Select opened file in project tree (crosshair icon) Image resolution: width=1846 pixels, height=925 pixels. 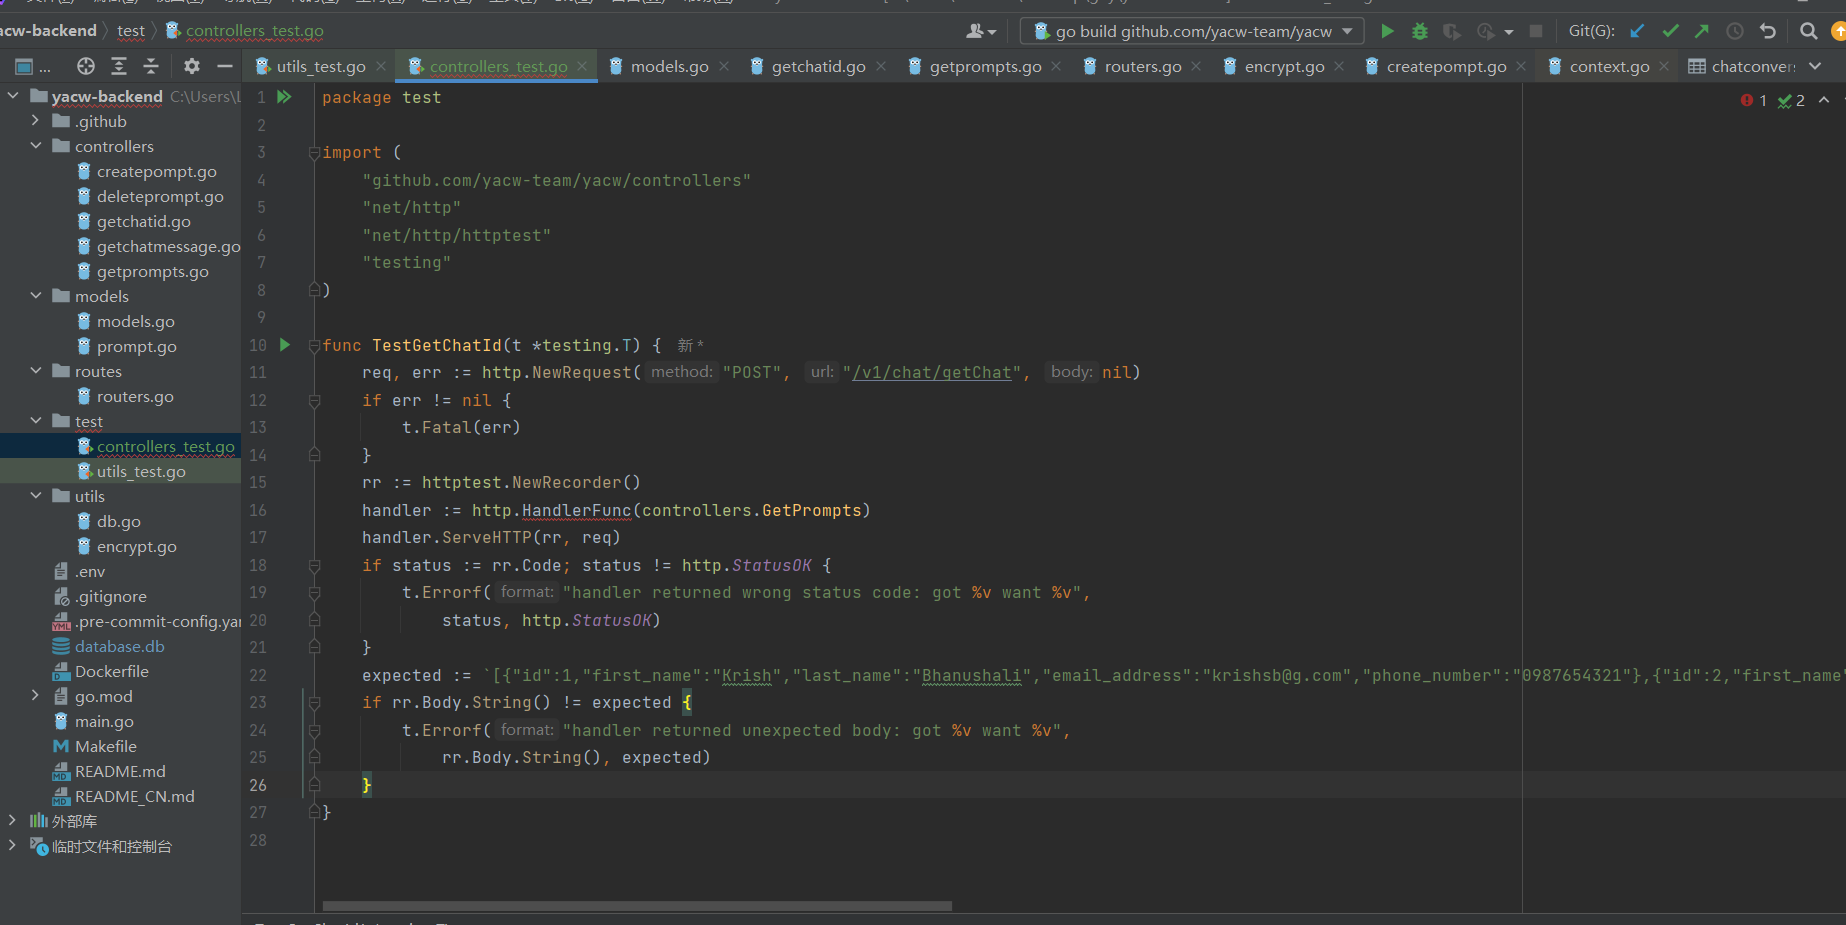pos(86,66)
